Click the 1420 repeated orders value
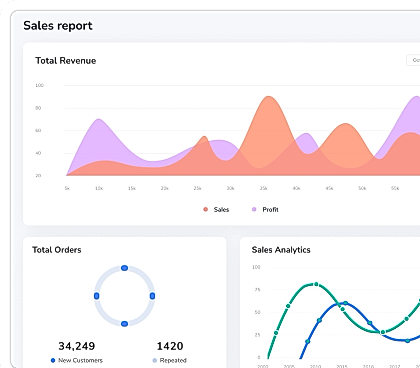This screenshot has height=368, width=420. [x=170, y=346]
